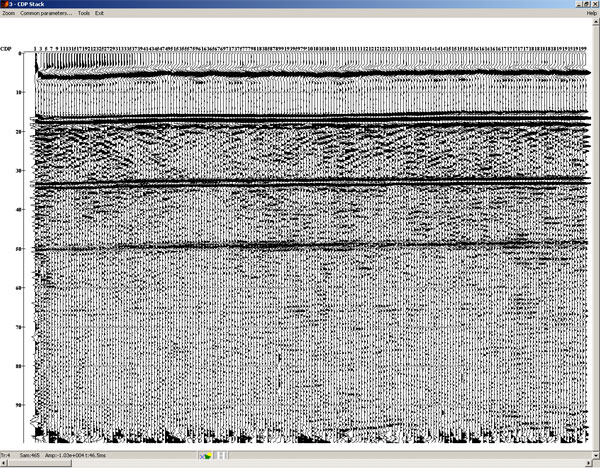Open the Zoom menu
This screenshot has height=468, width=600.
pos(8,13)
